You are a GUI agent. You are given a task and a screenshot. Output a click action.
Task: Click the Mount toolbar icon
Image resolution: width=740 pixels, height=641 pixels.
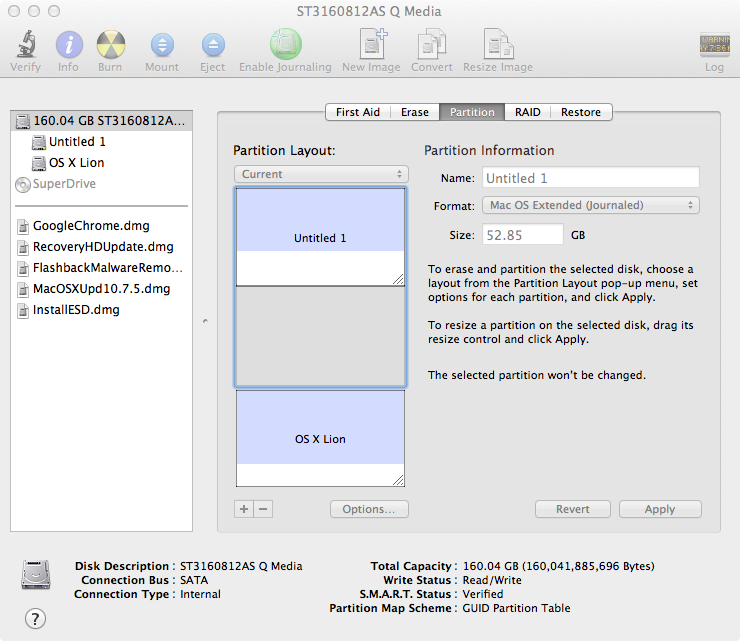coord(162,45)
